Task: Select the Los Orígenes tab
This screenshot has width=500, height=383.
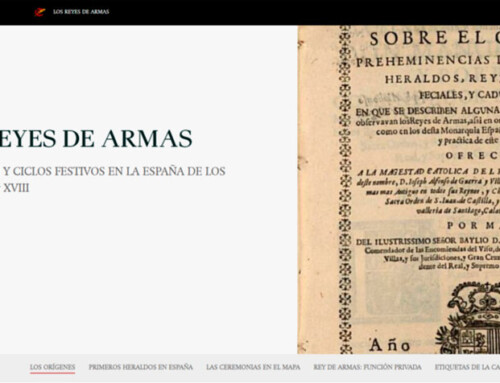Action: (x=52, y=367)
